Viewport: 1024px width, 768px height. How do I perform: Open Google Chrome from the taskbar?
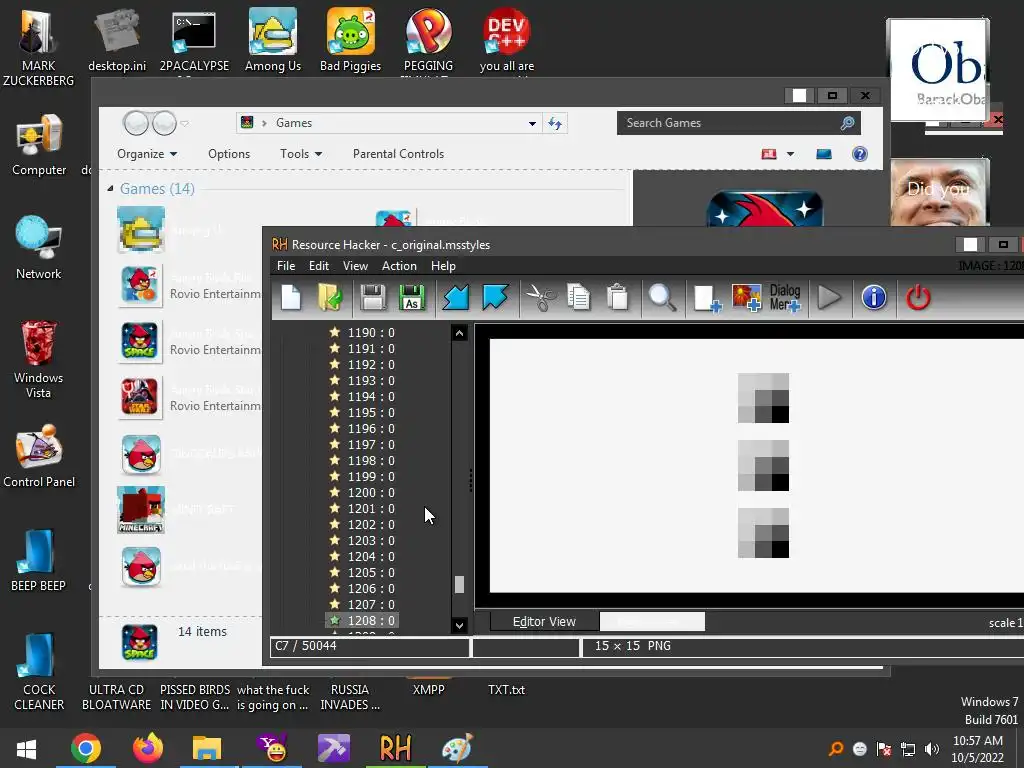(86, 748)
